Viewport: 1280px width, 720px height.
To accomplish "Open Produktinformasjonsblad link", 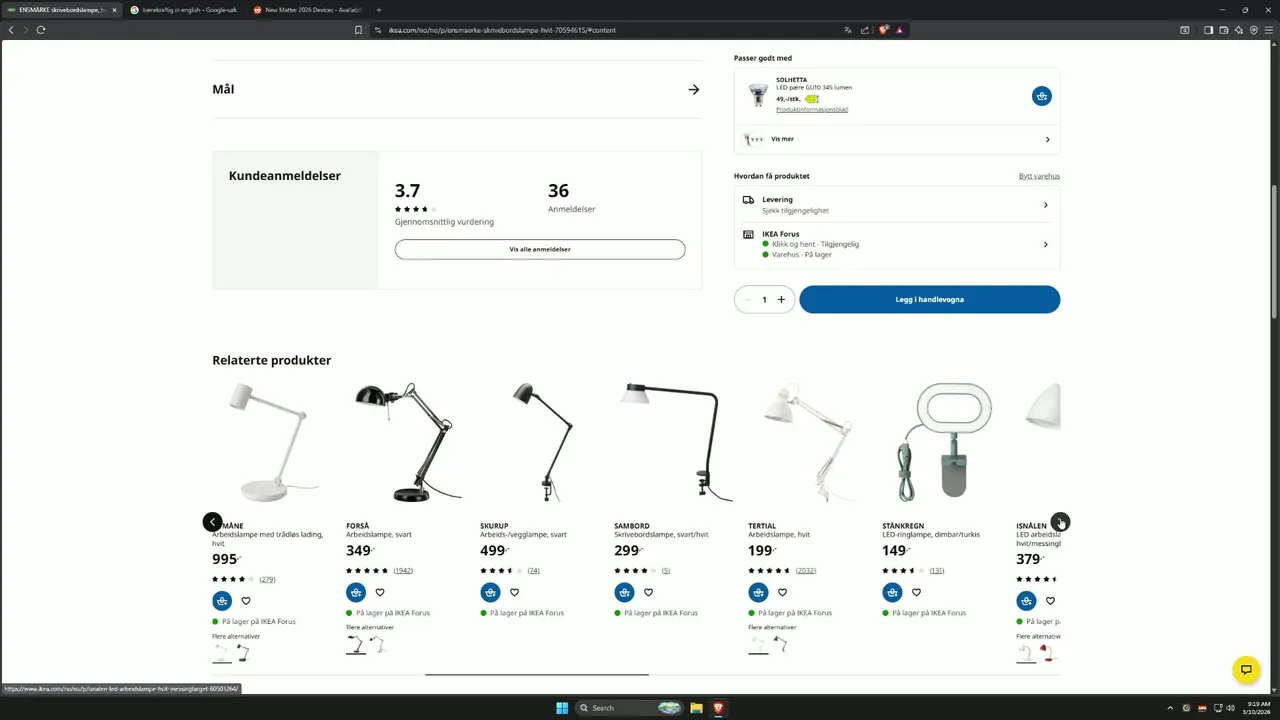I will point(812,109).
